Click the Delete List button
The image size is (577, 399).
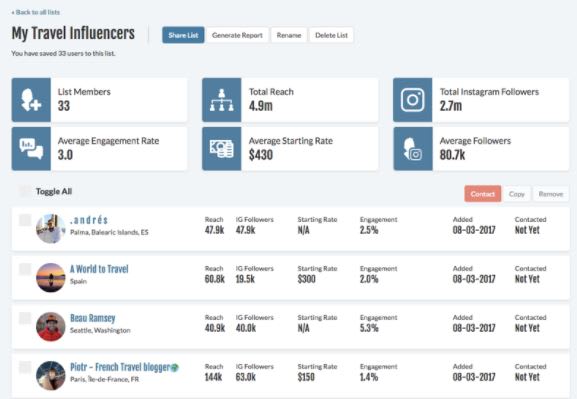click(331, 35)
